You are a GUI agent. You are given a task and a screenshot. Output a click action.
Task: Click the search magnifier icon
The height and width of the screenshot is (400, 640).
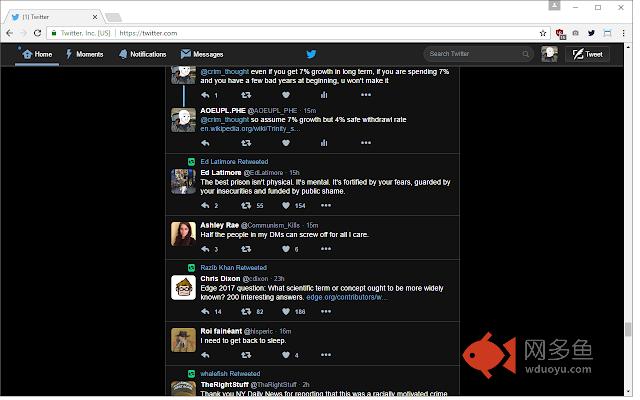(x=526, y=54)
